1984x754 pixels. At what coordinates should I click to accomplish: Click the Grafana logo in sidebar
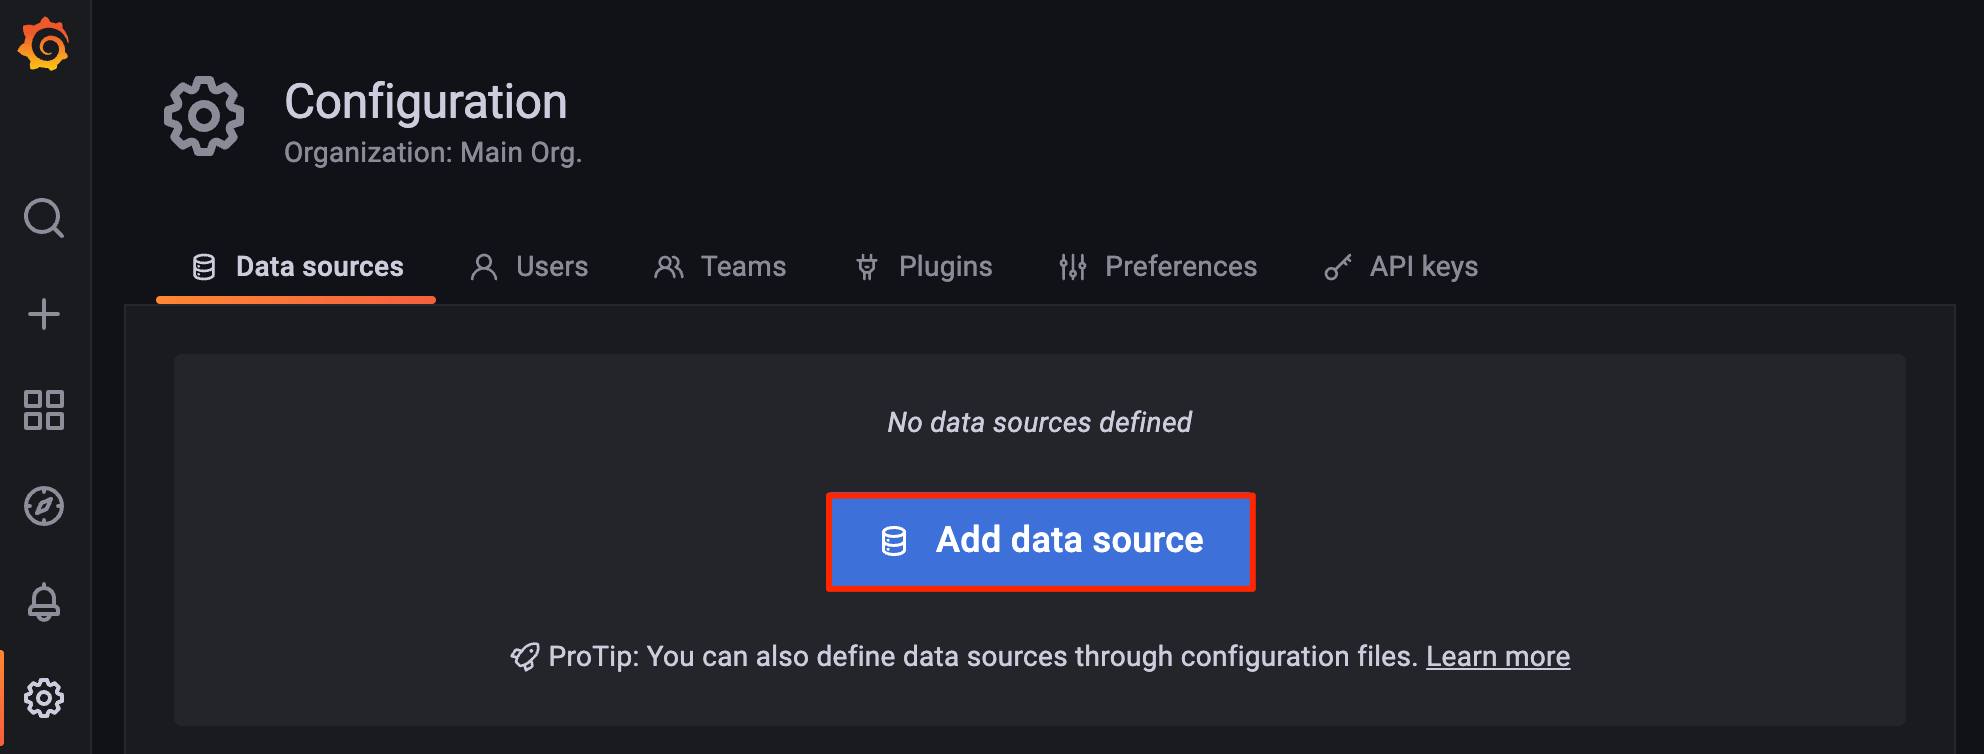click(x=44, y=44)
